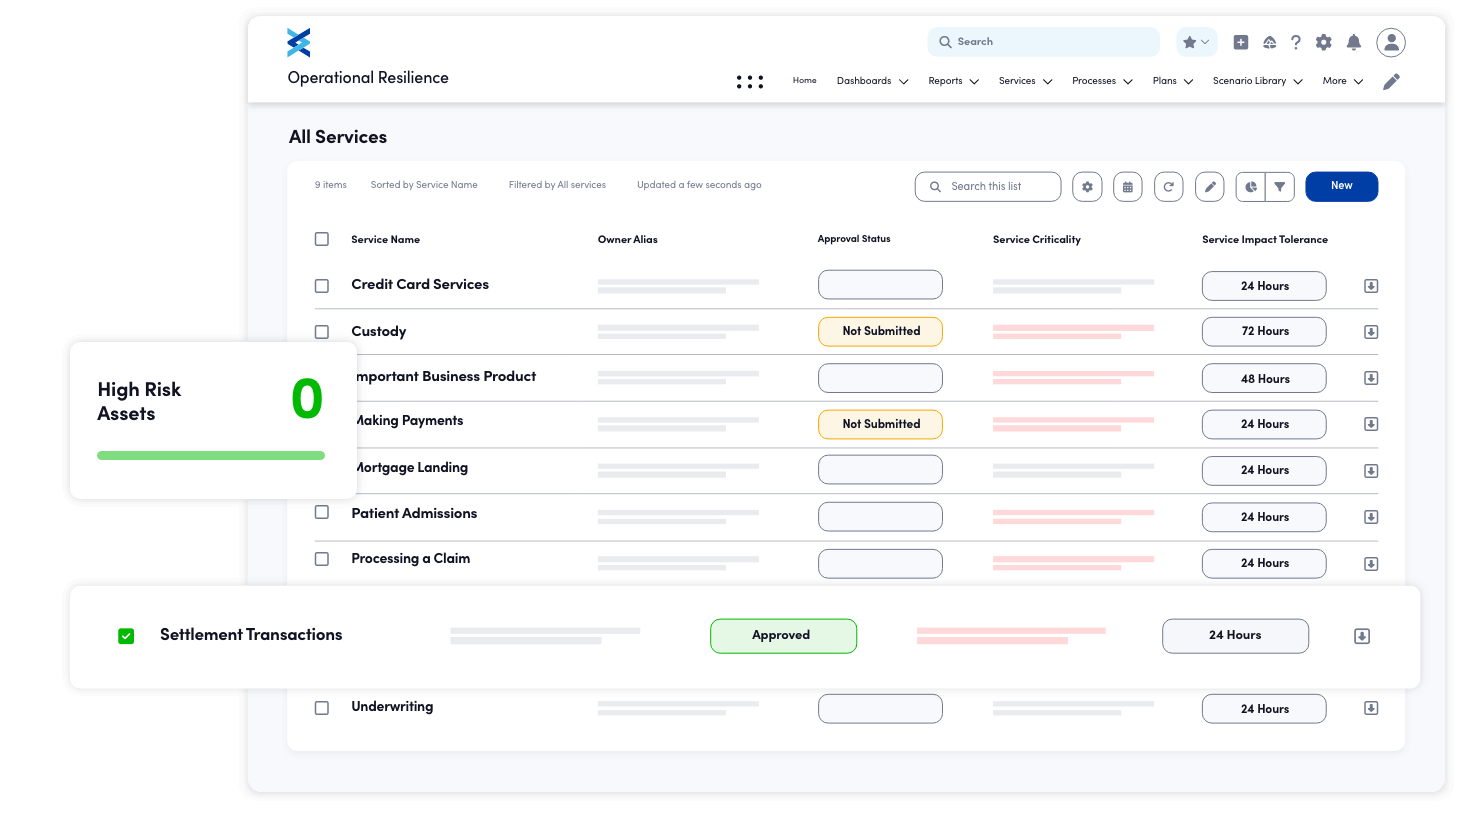Screen dimensions: 1460x840
Task: Sort by Approval Status column header
Action: pyautogui.click(x=854, y=239)
